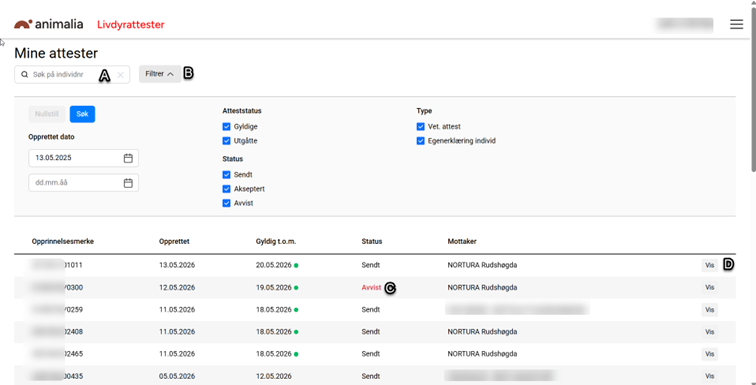
Task: Click the Mottaker column header
Action: tap(462, 241)
